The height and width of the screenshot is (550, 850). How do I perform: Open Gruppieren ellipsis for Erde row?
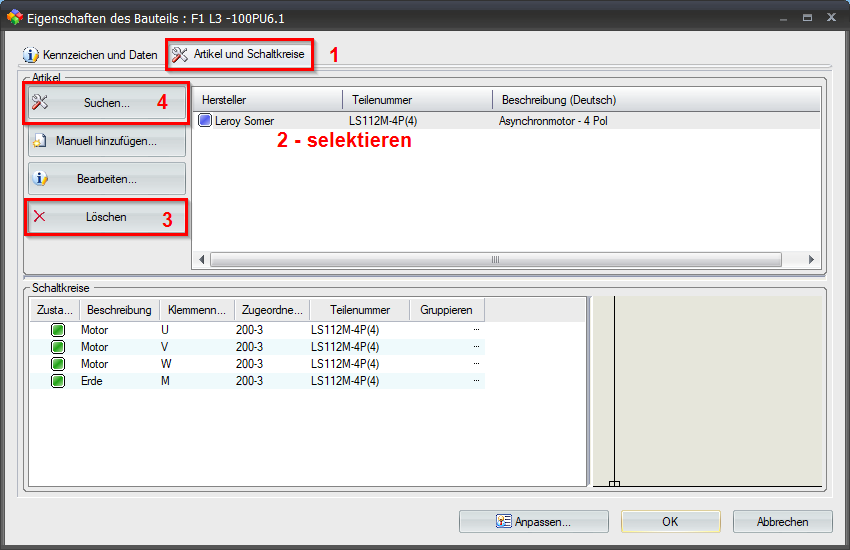(476, 381)
